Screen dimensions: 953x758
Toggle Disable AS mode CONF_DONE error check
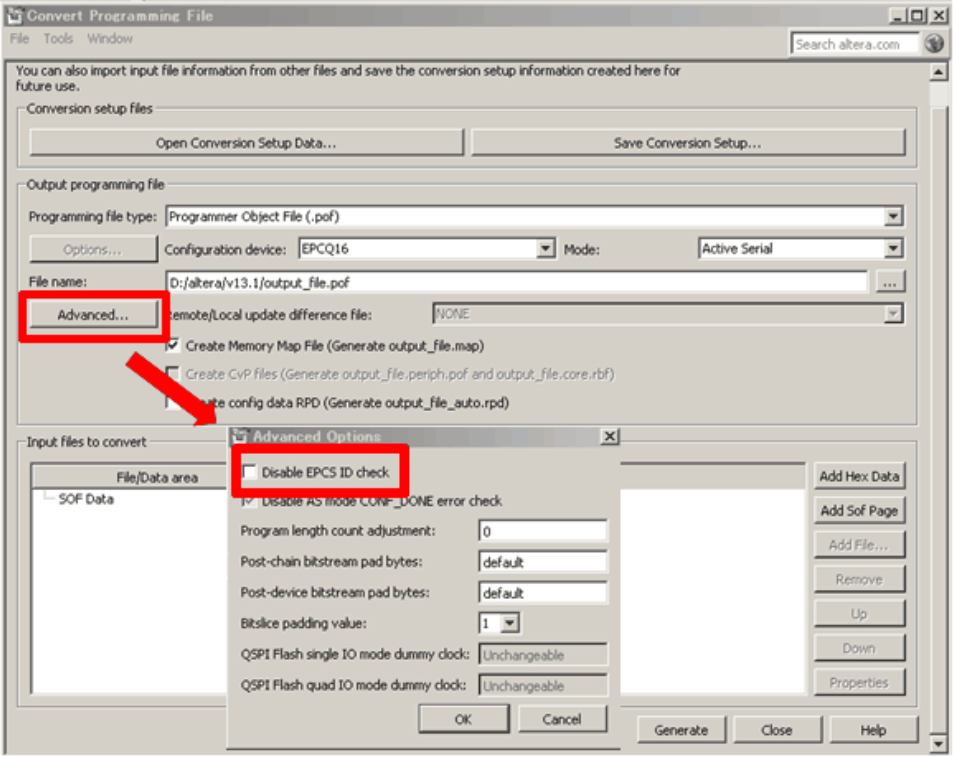coord(250,500)
